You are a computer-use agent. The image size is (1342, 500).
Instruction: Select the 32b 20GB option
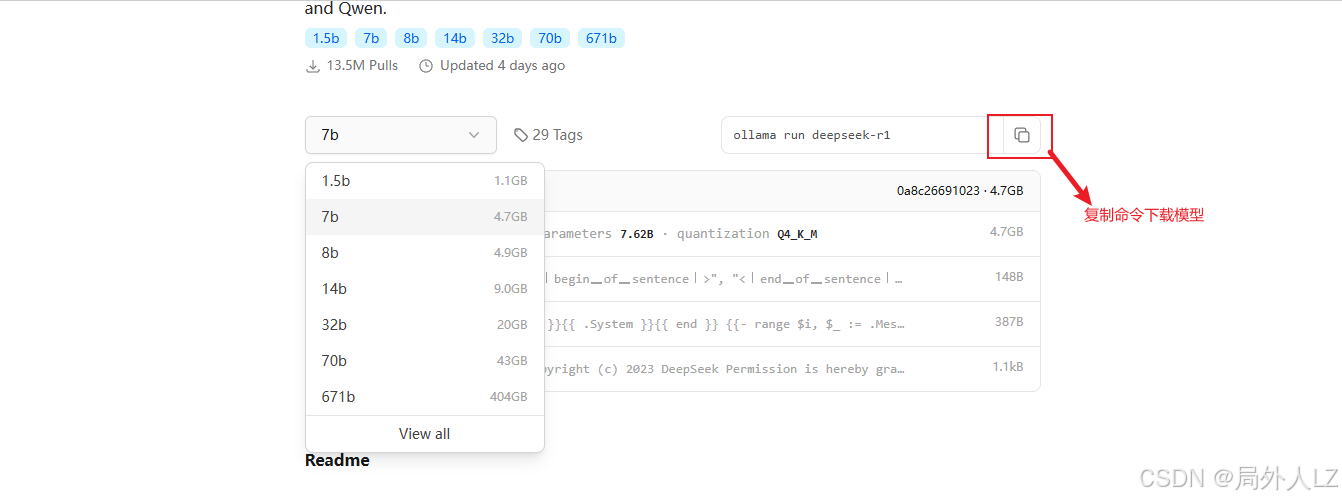pos(425,325)
